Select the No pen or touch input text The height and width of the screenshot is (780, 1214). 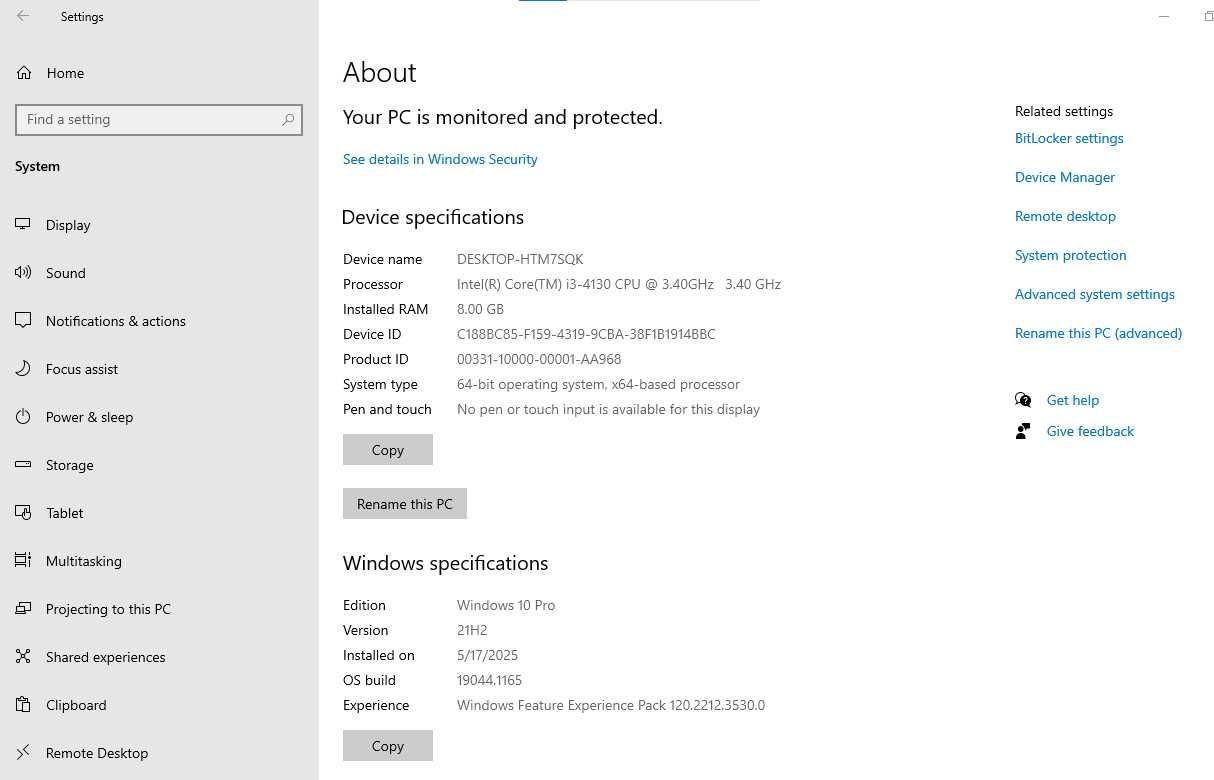[608, 409]
